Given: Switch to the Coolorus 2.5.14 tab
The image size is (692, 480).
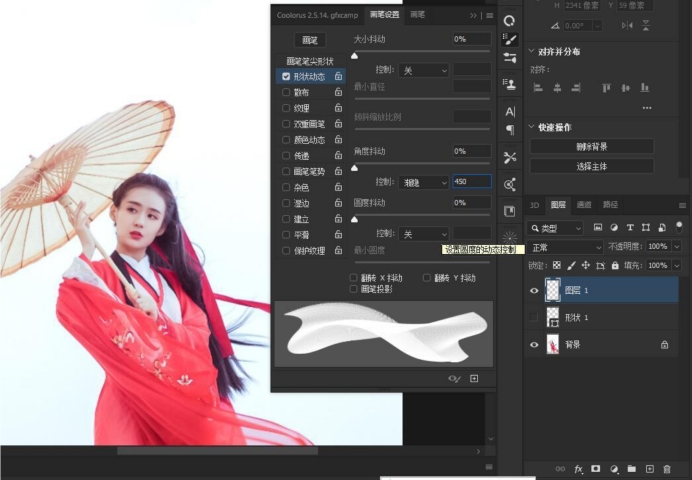Looking at the screenshot, I should [x=317, y=15].
